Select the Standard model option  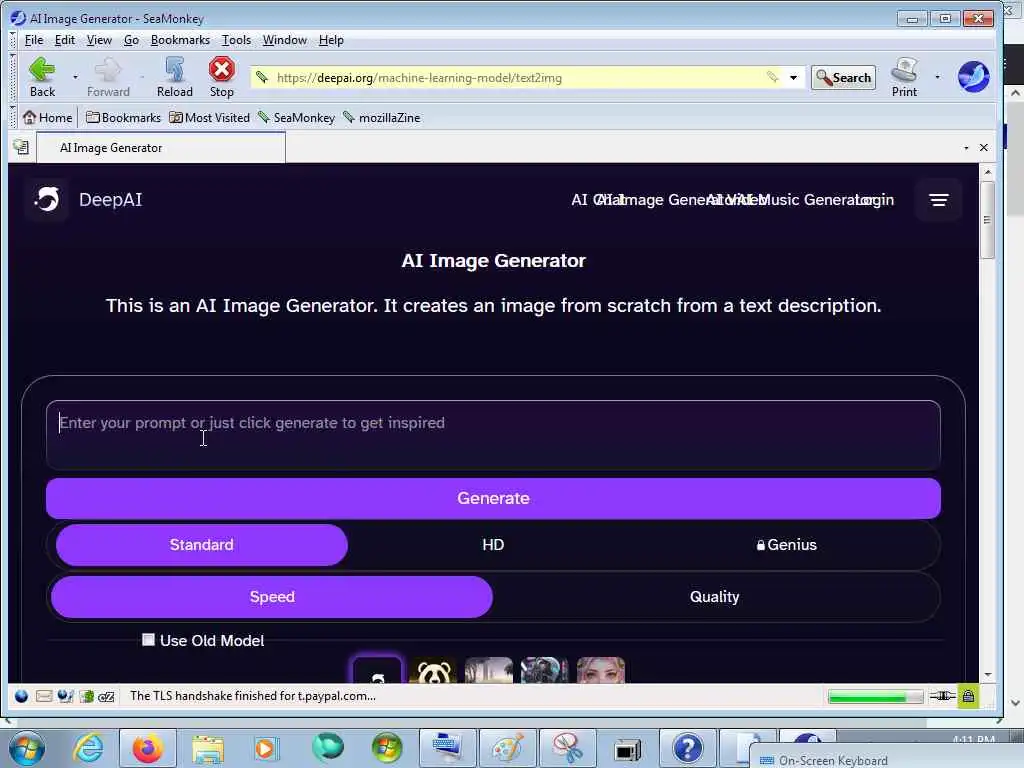[x=201, y=545]
